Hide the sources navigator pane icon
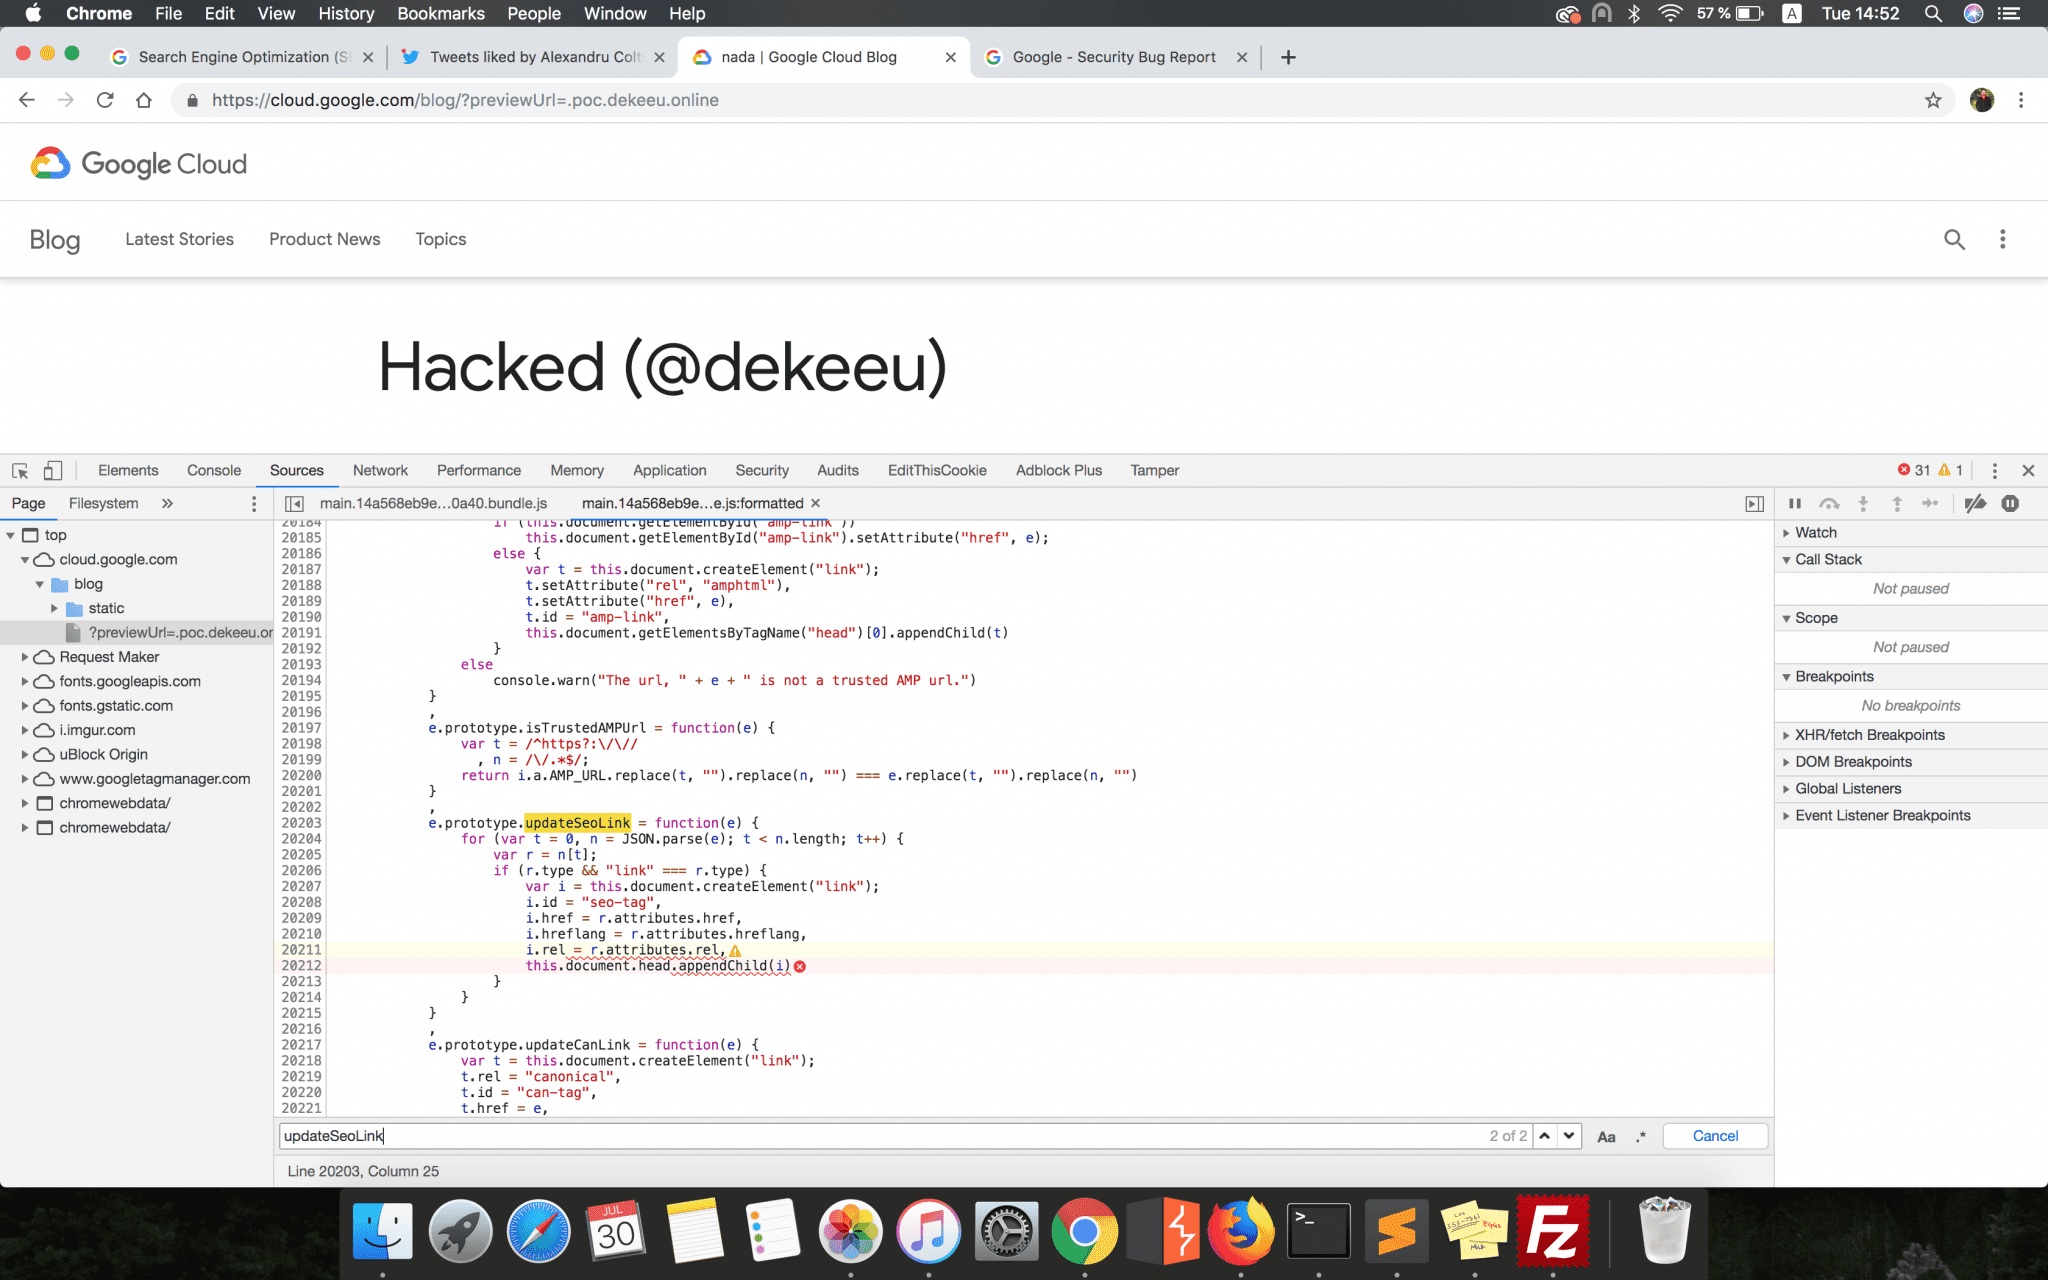 [x=294, y=504]
